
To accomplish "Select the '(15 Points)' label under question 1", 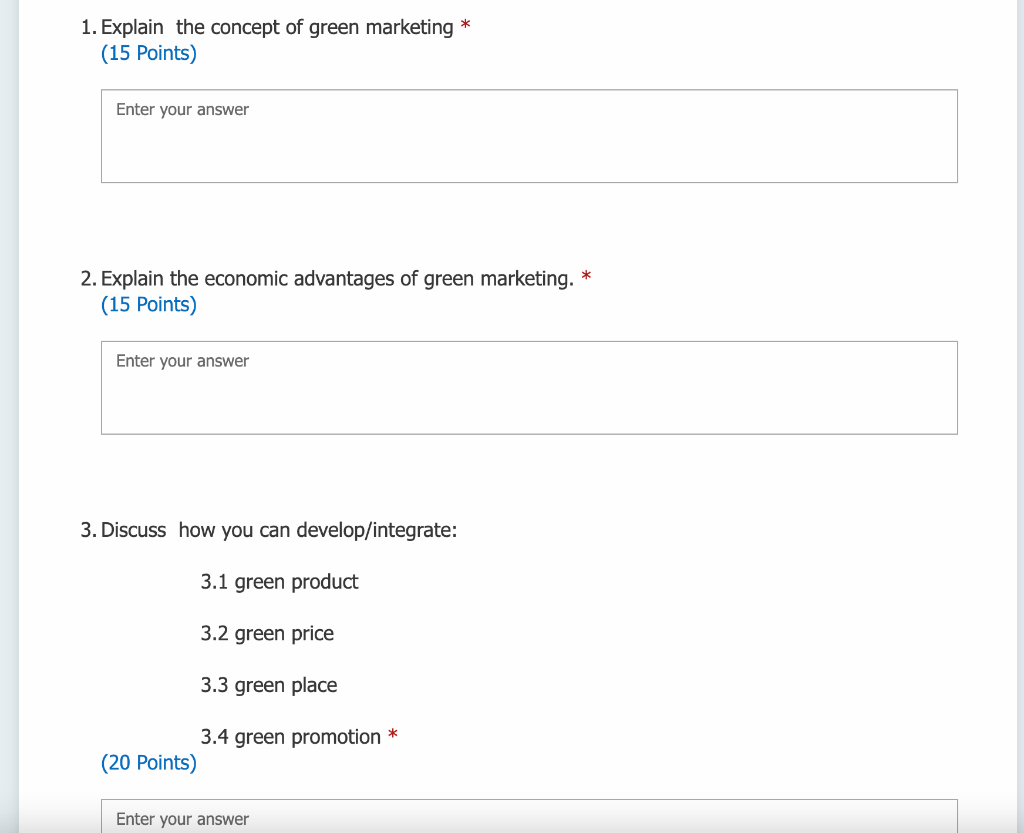I will [x=148, y=53].
